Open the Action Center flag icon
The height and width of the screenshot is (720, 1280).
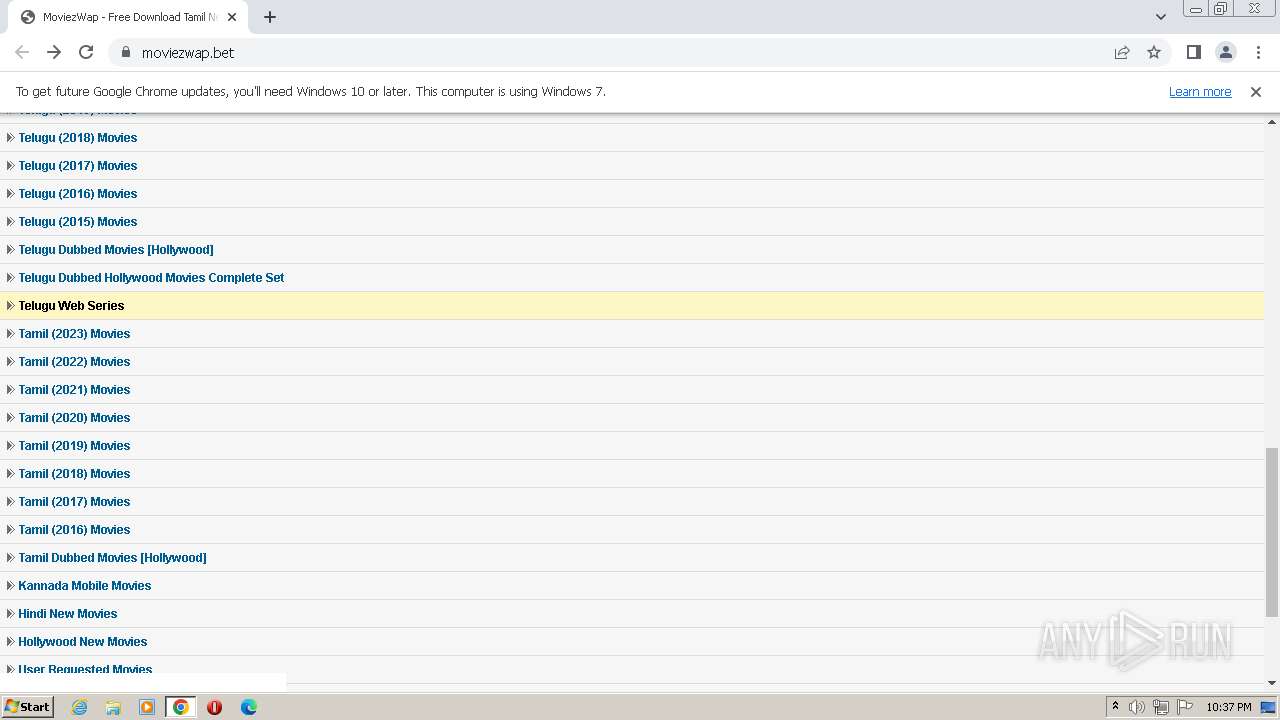1185,707
